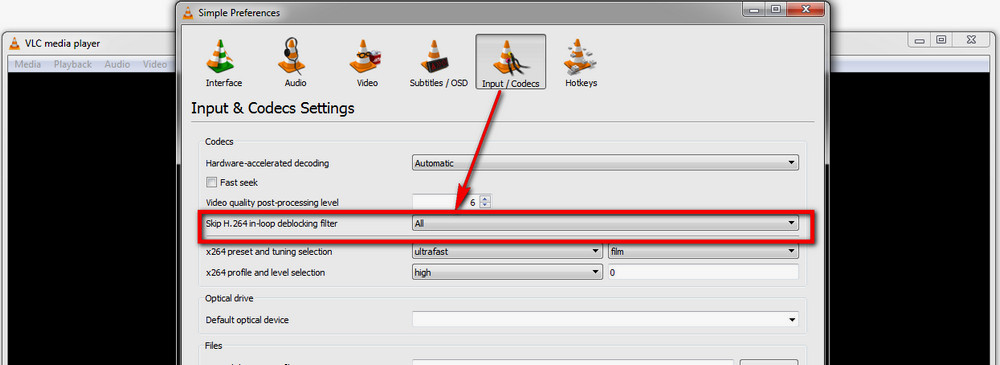
Task: Open Skip H.264 in-loop deblocking filter dropdown
Action: [x=605, y=223]
